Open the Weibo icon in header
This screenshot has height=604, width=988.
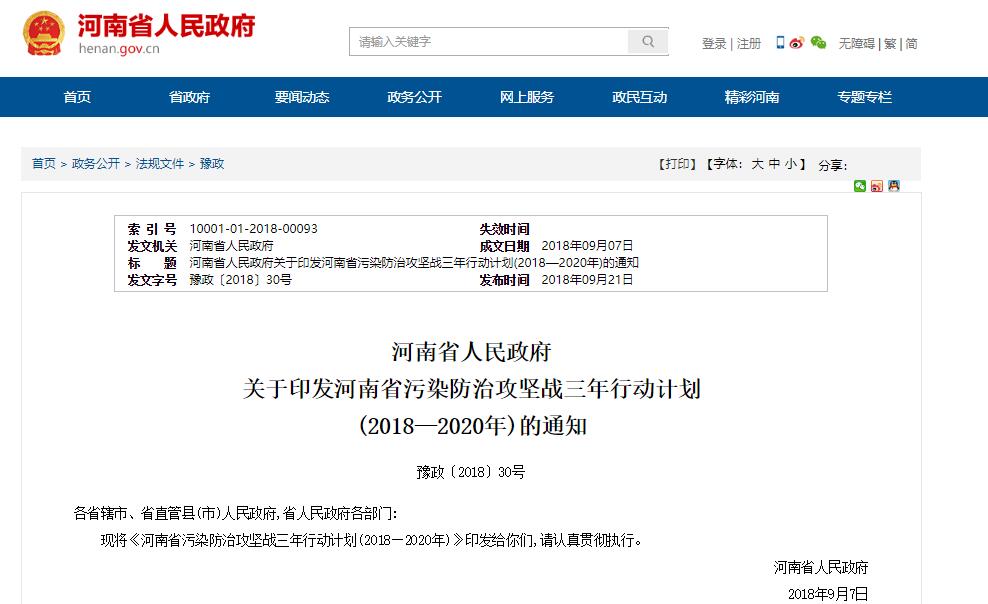pyautogui.click(x=797, y=43)
